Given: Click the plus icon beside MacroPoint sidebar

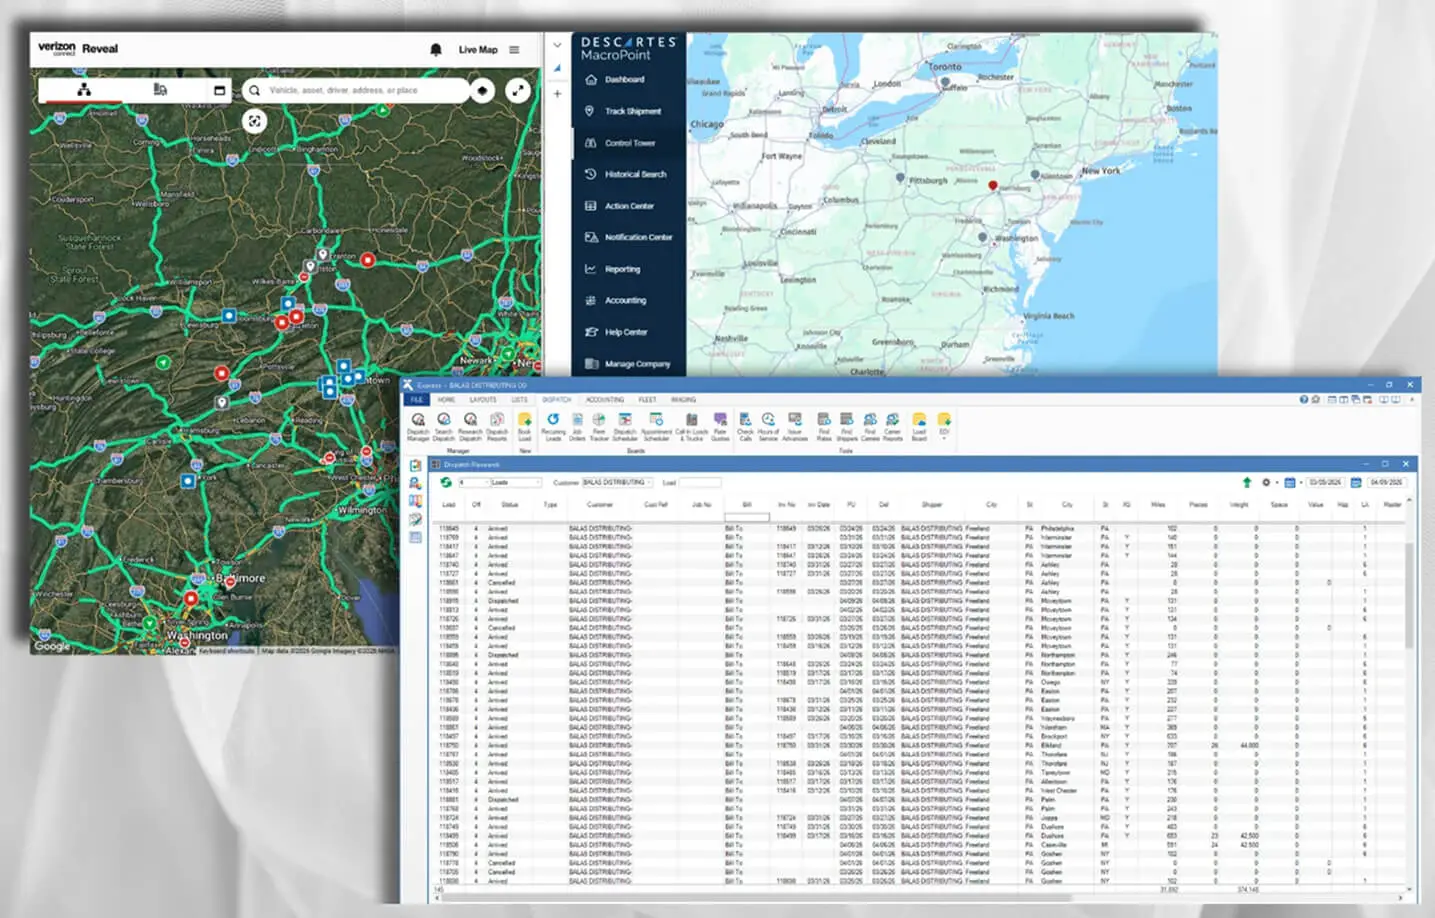Looking at the screenshot, I should 557,94.
